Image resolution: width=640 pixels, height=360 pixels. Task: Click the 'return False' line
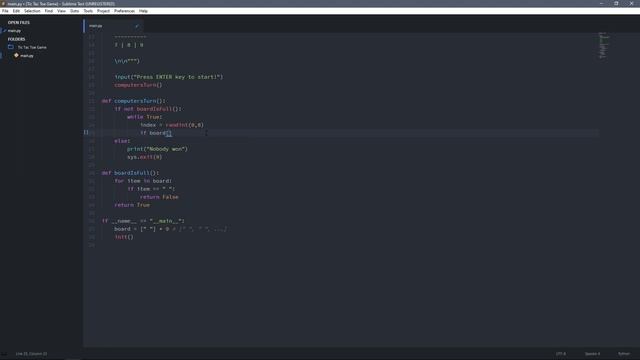159,197
